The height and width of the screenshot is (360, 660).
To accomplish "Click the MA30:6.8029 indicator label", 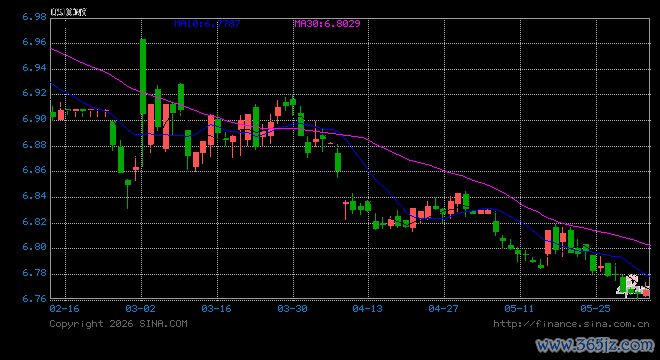I will (327, 24).
